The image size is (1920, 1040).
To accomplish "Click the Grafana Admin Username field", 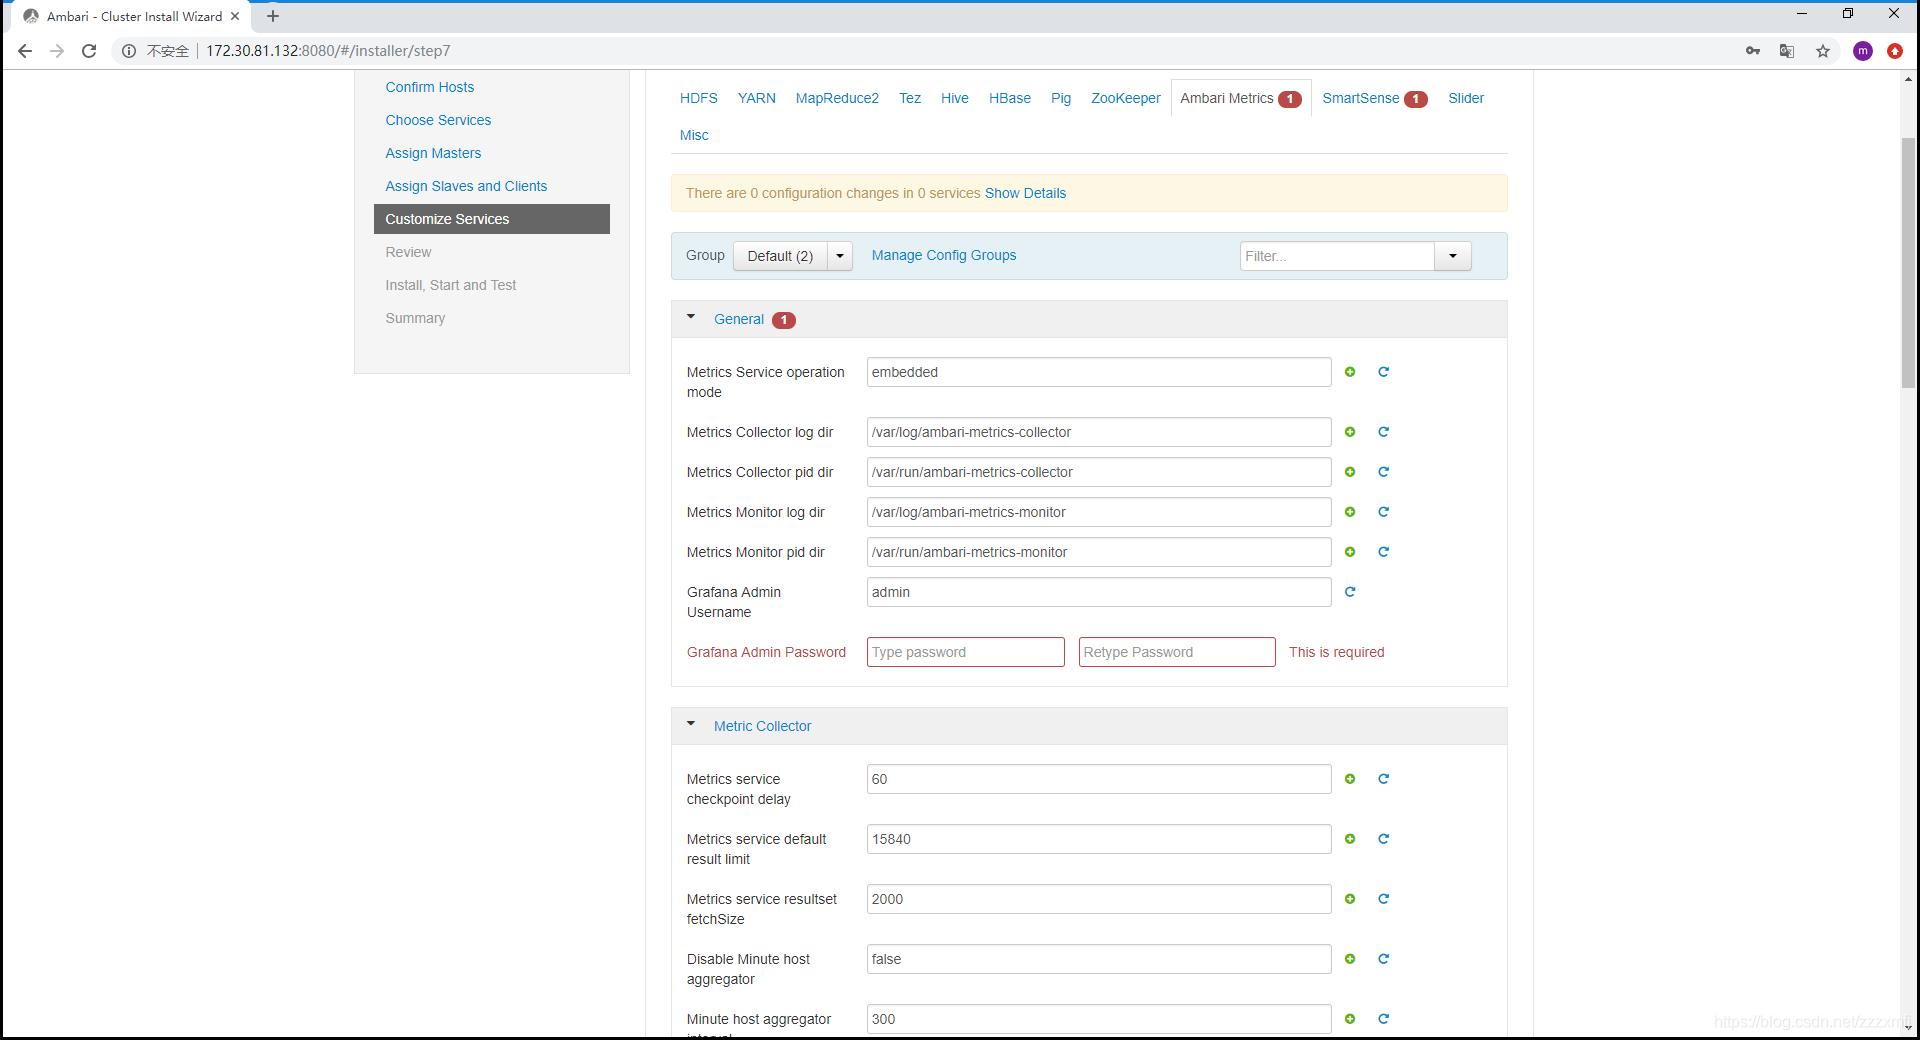I will (1099, 592).
